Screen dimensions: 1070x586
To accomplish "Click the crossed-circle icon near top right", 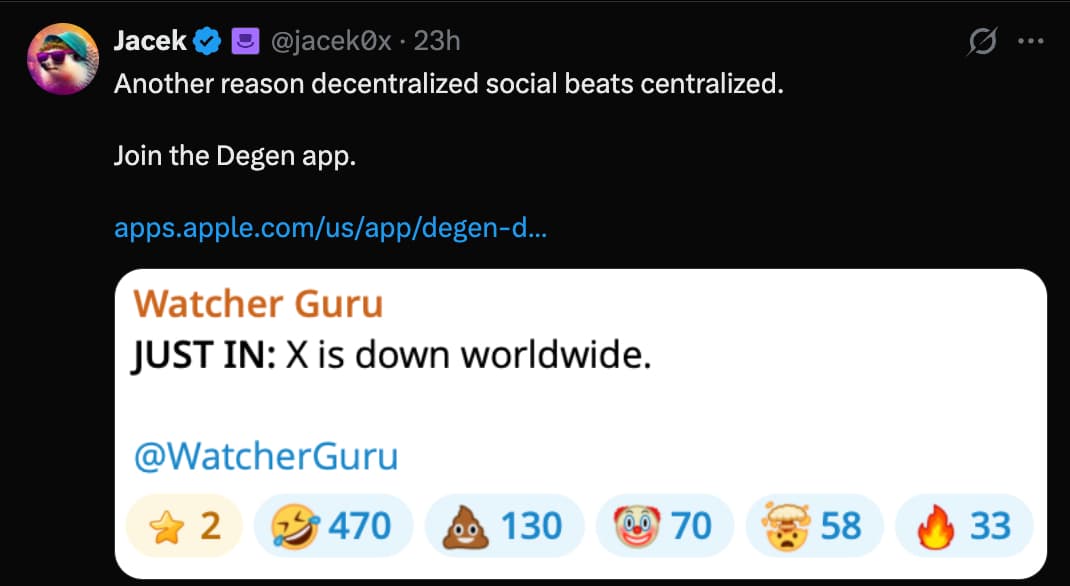I will (985, 40).
